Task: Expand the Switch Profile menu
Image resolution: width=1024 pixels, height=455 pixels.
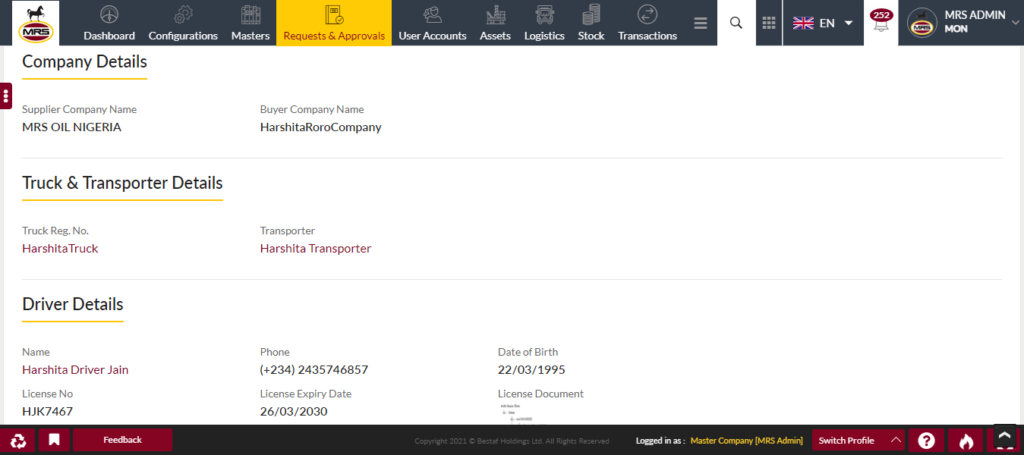Action: pos(858,441)
